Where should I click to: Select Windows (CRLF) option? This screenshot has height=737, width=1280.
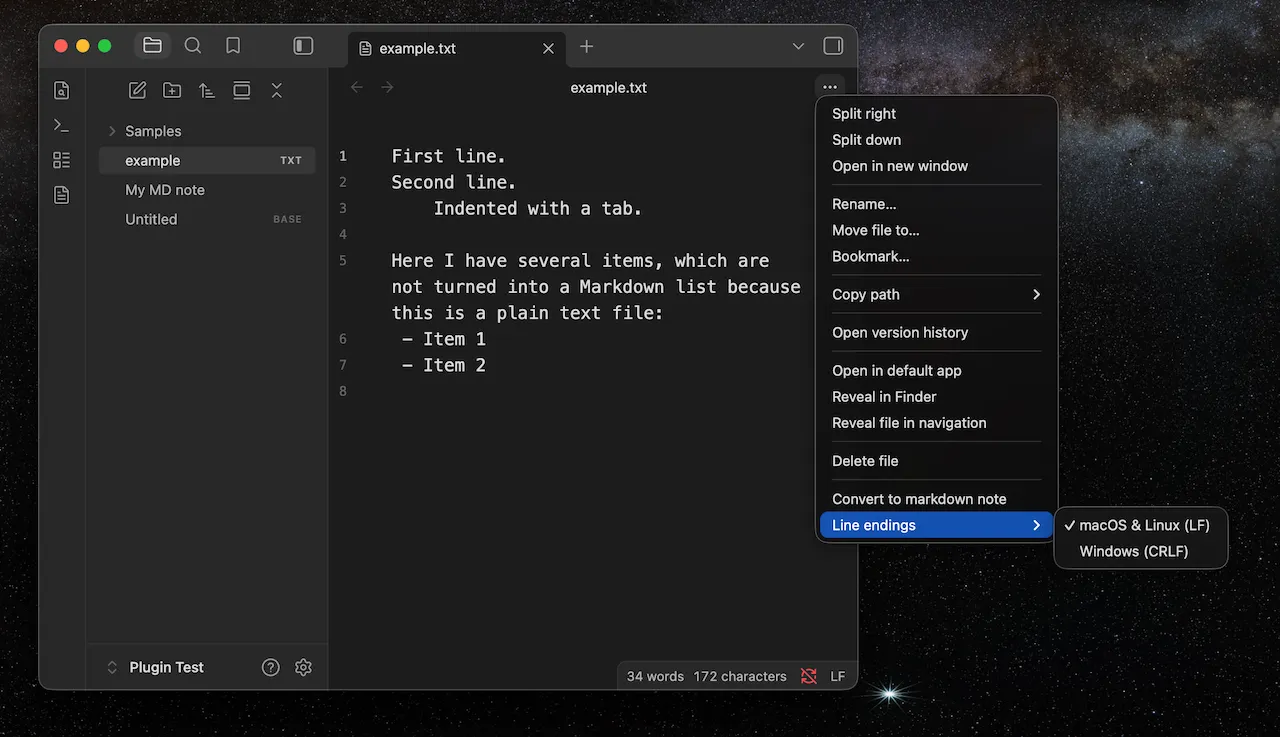pos(1141,551)
